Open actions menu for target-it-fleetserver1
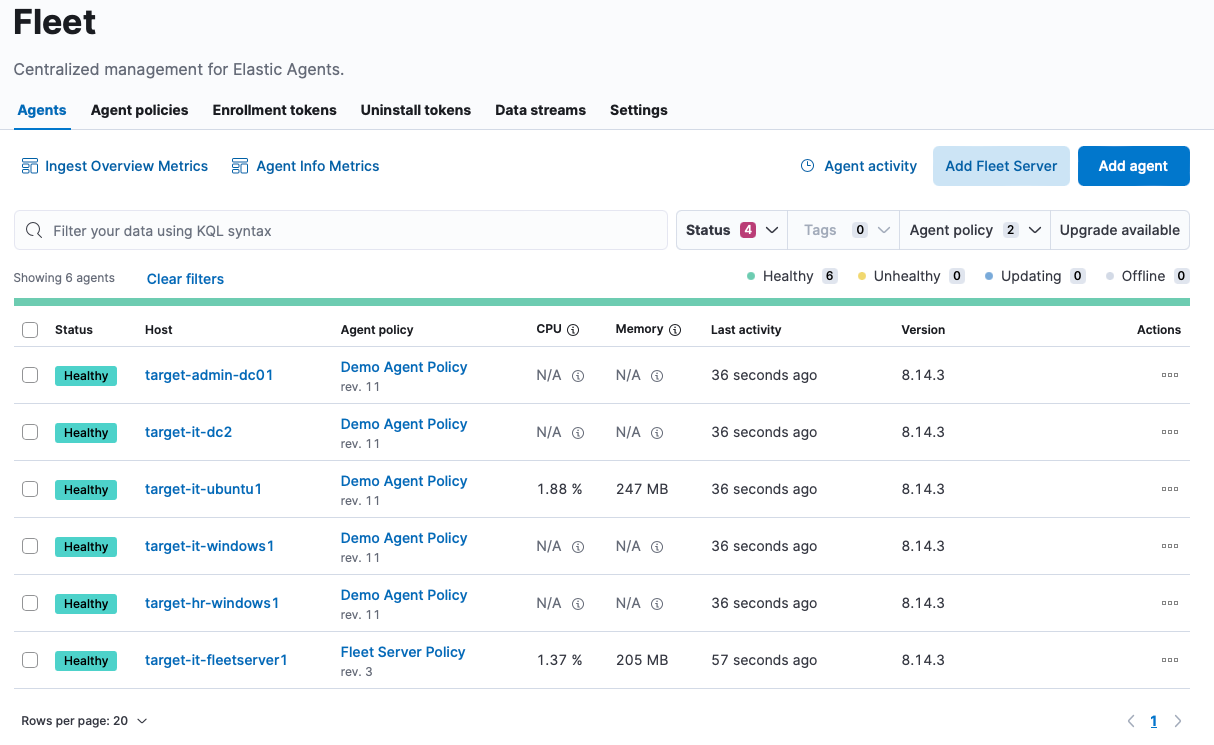 (1169, 660)
